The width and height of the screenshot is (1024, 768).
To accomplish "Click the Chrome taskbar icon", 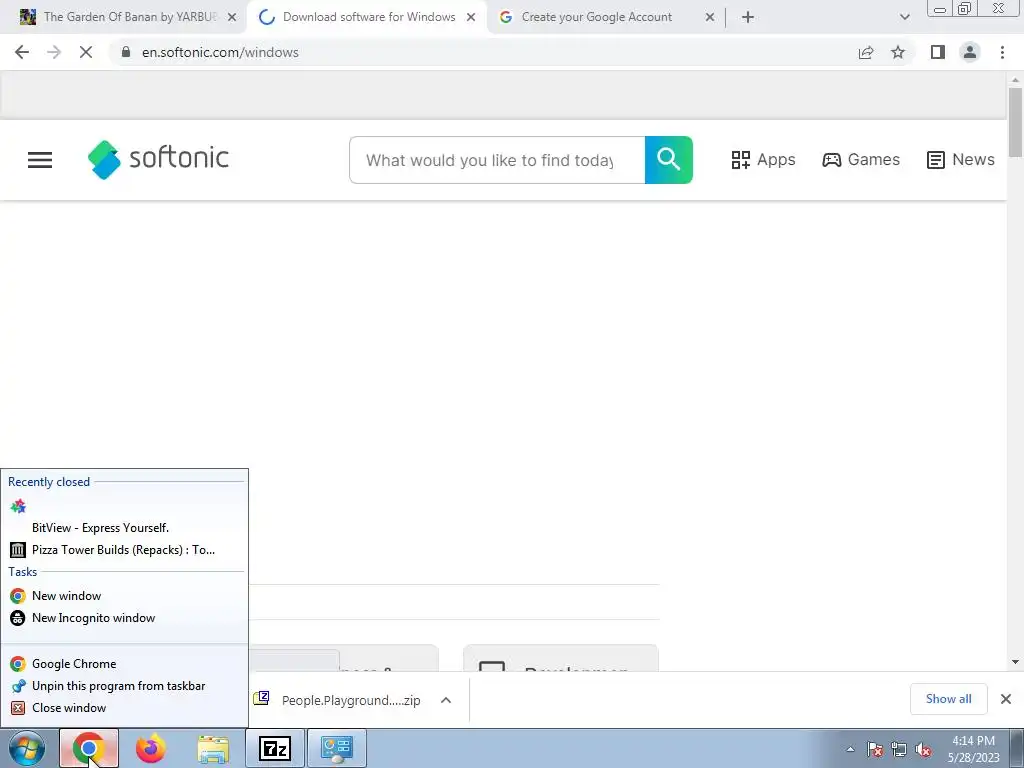I will (x=89, y=748).
